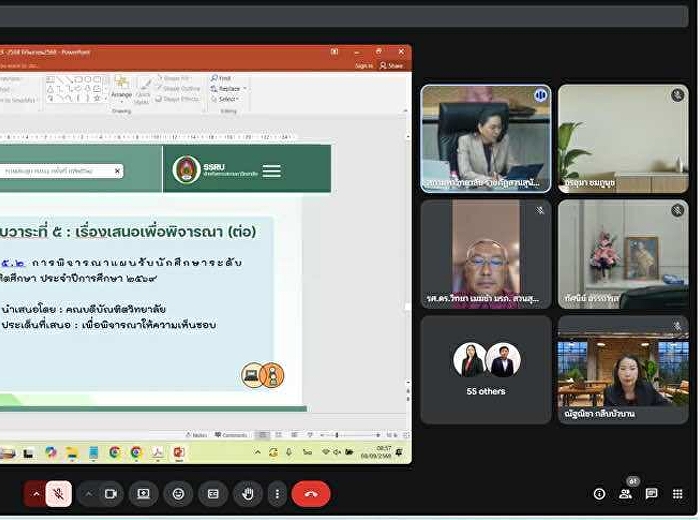
Task: Click the present screen icon
Action: pos(143,494)
